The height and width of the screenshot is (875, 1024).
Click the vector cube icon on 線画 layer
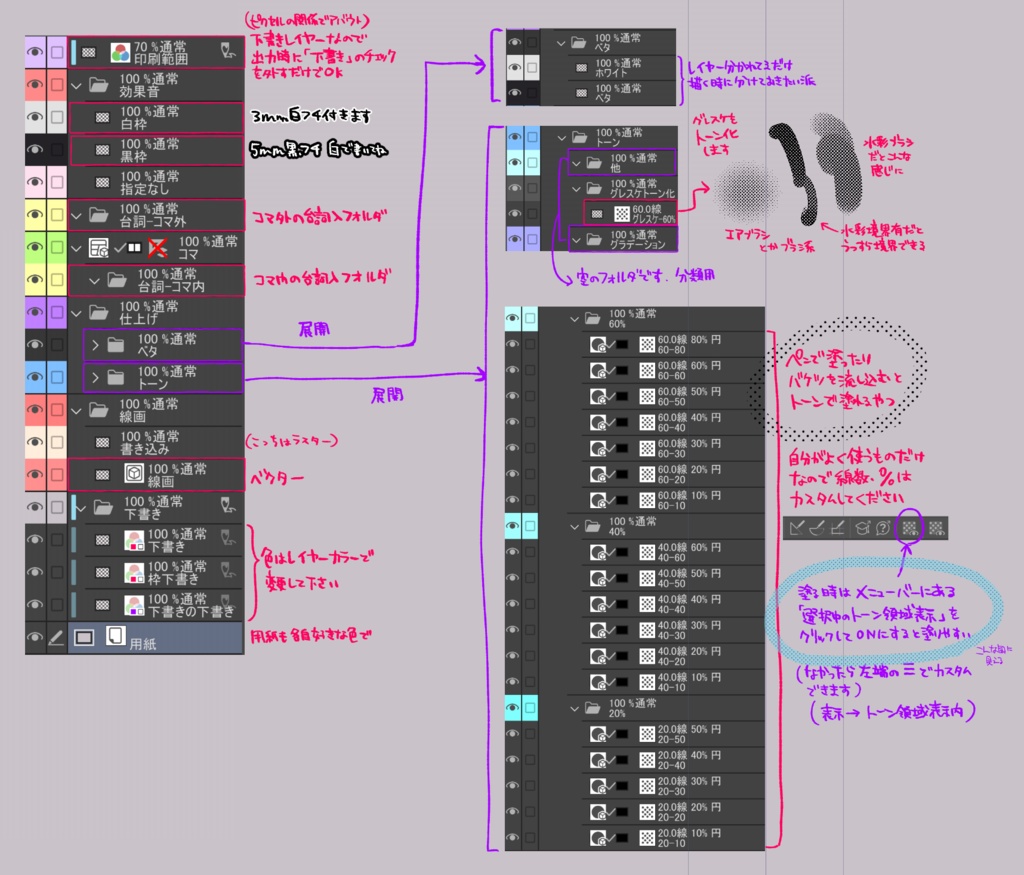(134, 473)
